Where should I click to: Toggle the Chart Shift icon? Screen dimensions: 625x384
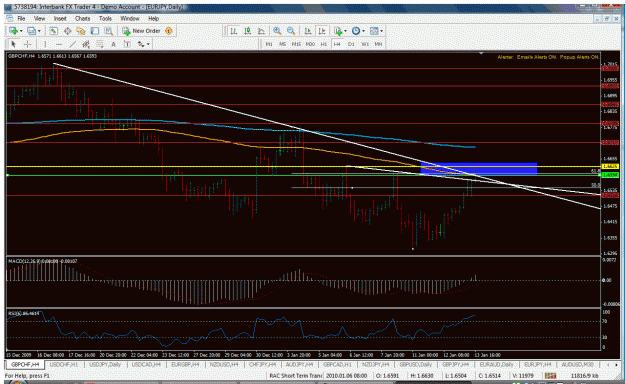click(x=322, y=31)
